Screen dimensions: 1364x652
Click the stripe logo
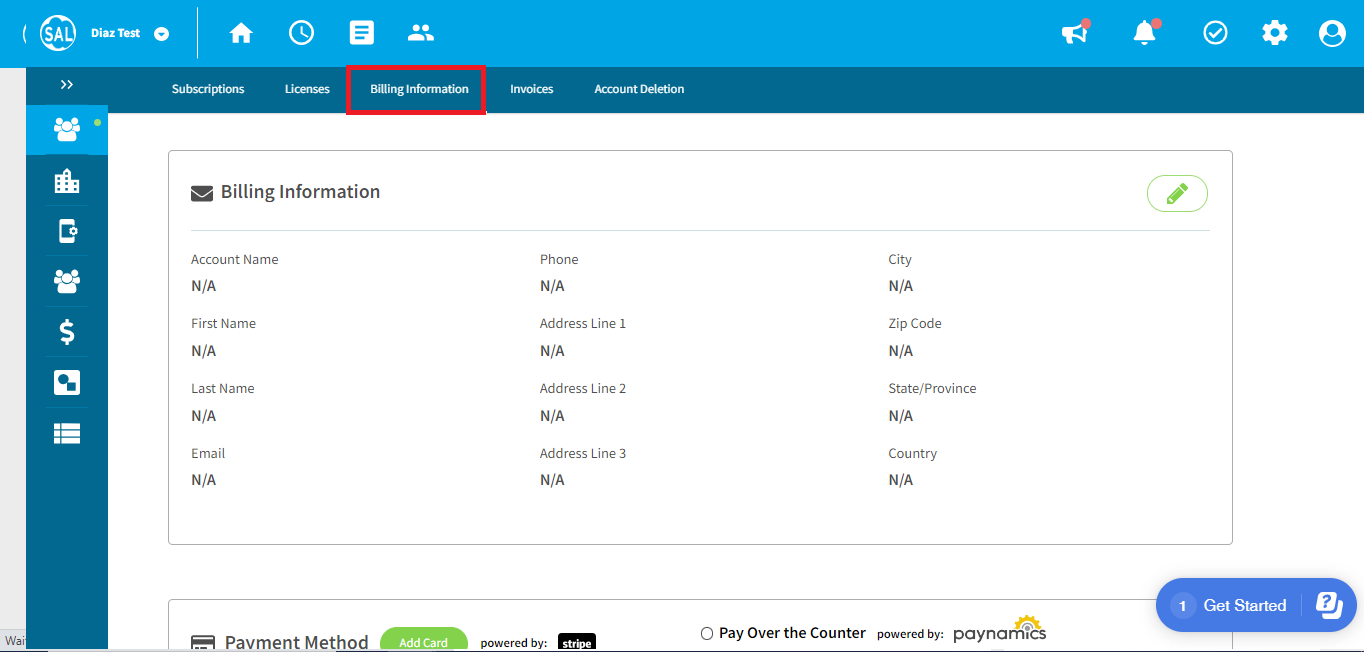click(x=577, y=643)
